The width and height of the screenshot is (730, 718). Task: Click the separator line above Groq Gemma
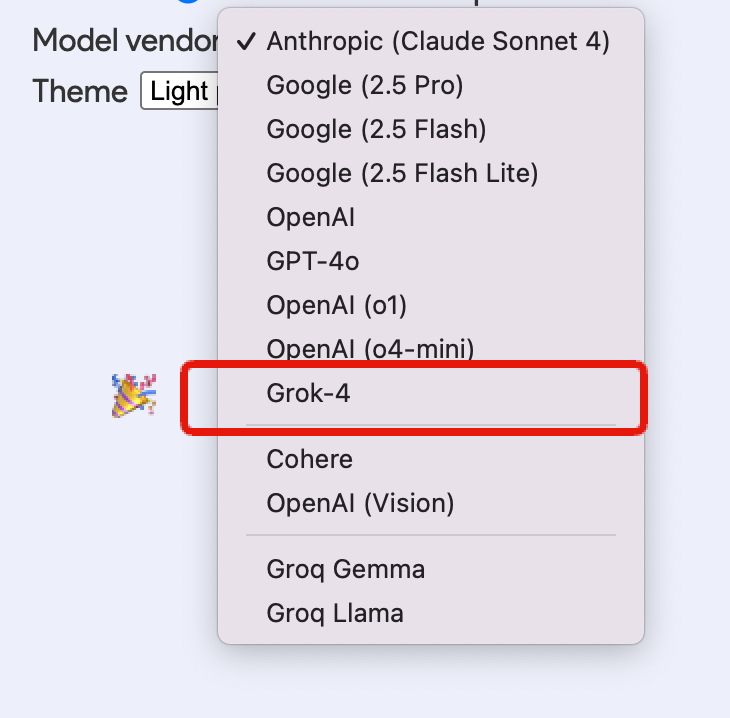tap(431, 535)
